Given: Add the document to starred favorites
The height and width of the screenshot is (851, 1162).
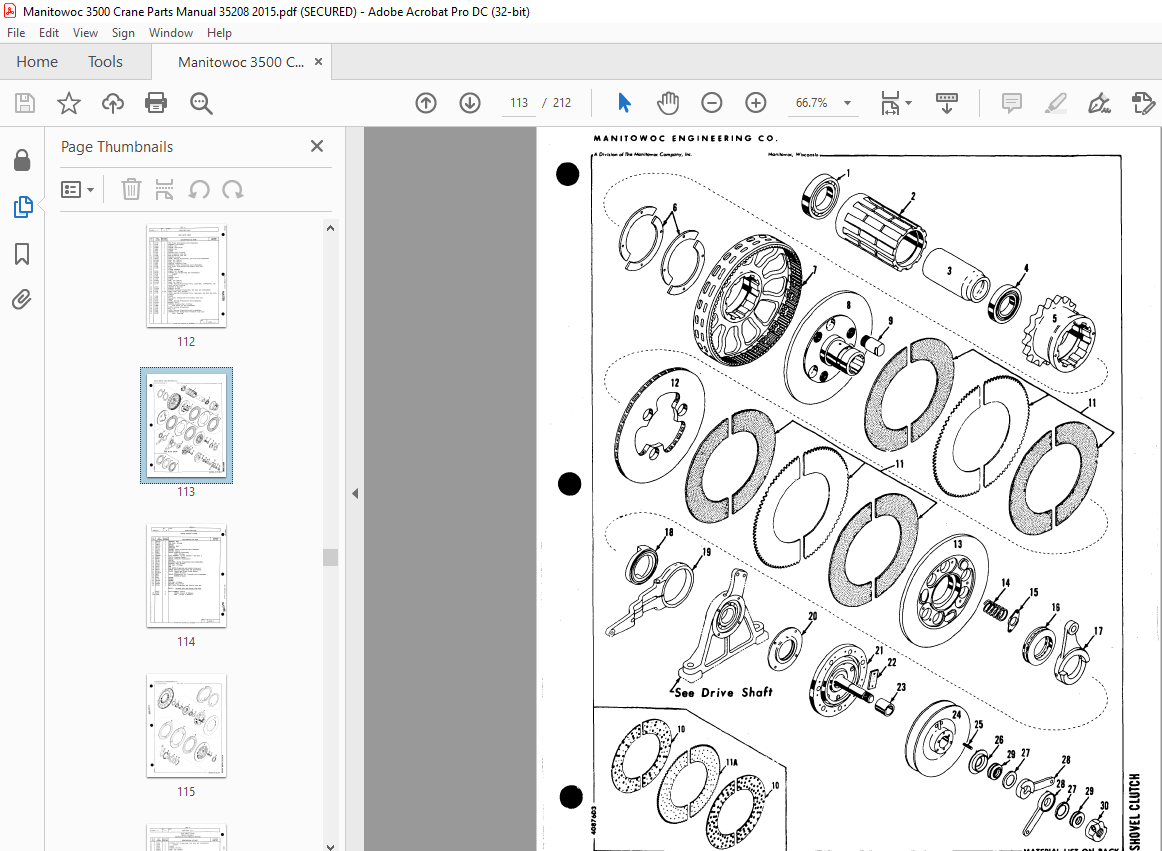Looking at the screenshot, I should 69,103.
